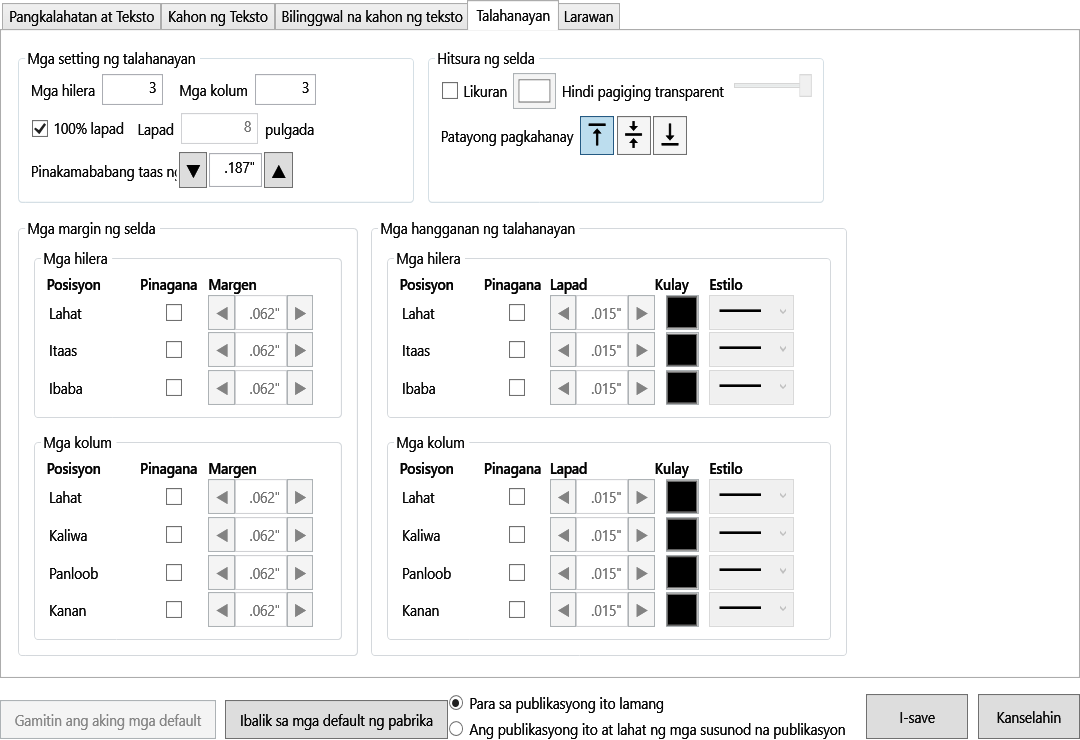Open Estilo dropdown for Kanan column border
This screenshot has width=1080, height=740.
click(x=751, y=610)
